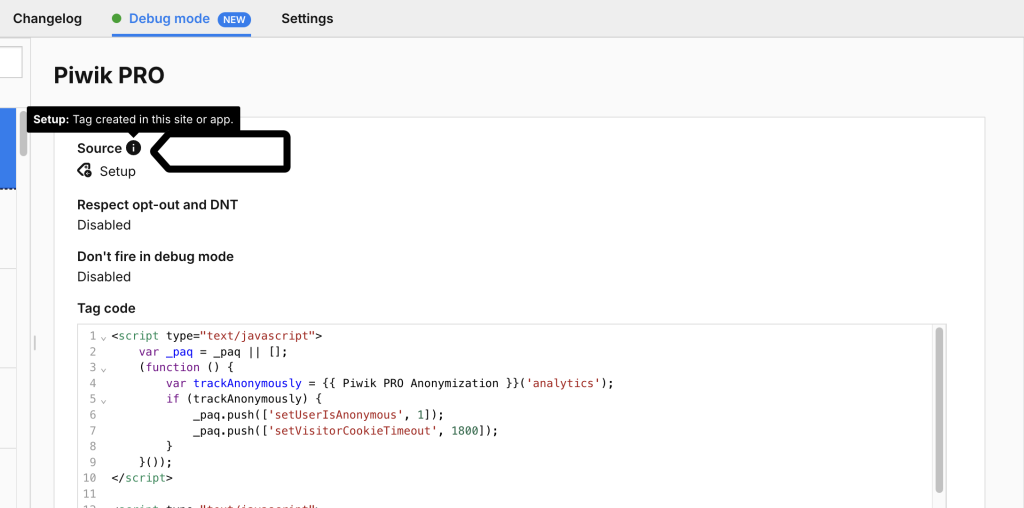Click Disabled under Respect opt-out and DNT

click(104, 225)
